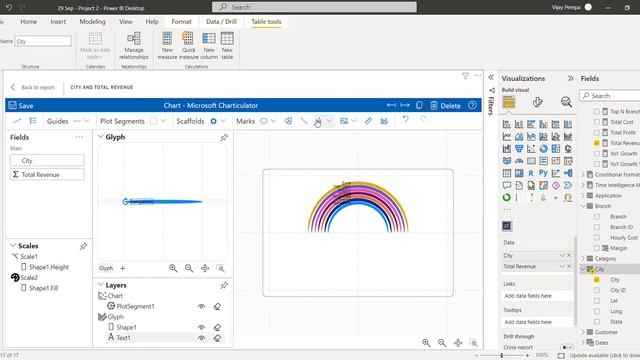Click the title bar Search box
The height and width of the screenshot is (360, 640).
pyautogui.click(x=314, y=7)
